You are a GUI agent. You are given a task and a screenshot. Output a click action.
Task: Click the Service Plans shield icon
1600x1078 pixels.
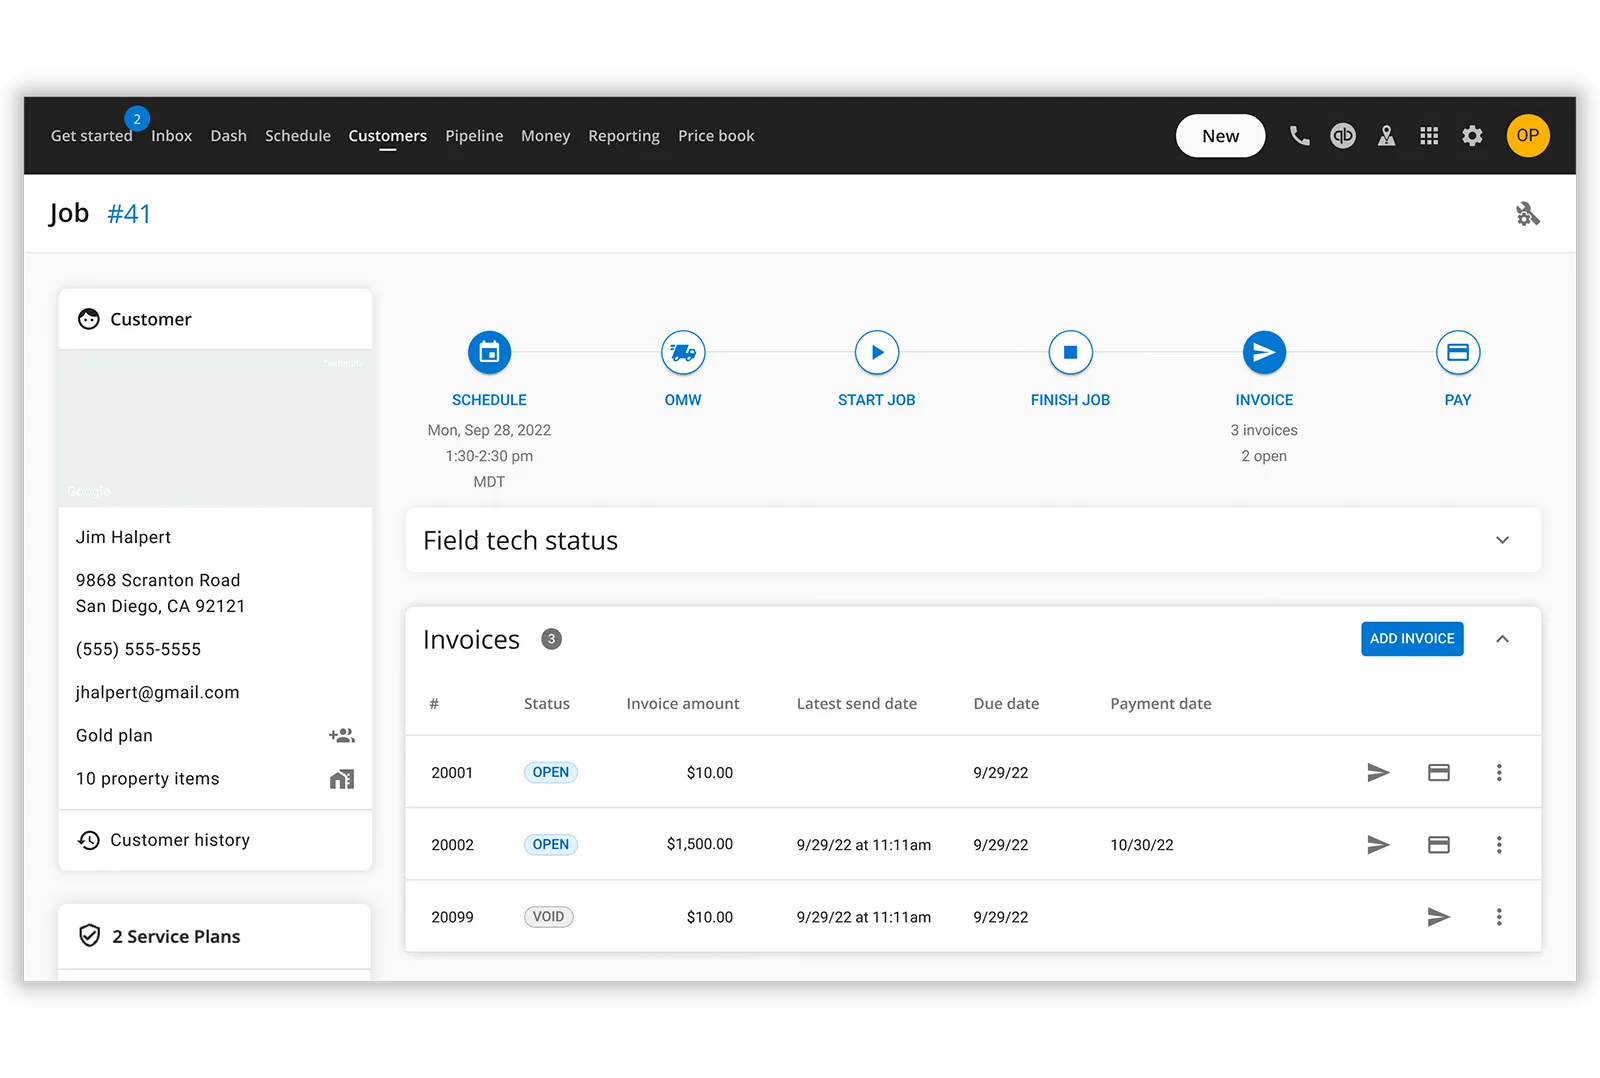click(89, 936)
